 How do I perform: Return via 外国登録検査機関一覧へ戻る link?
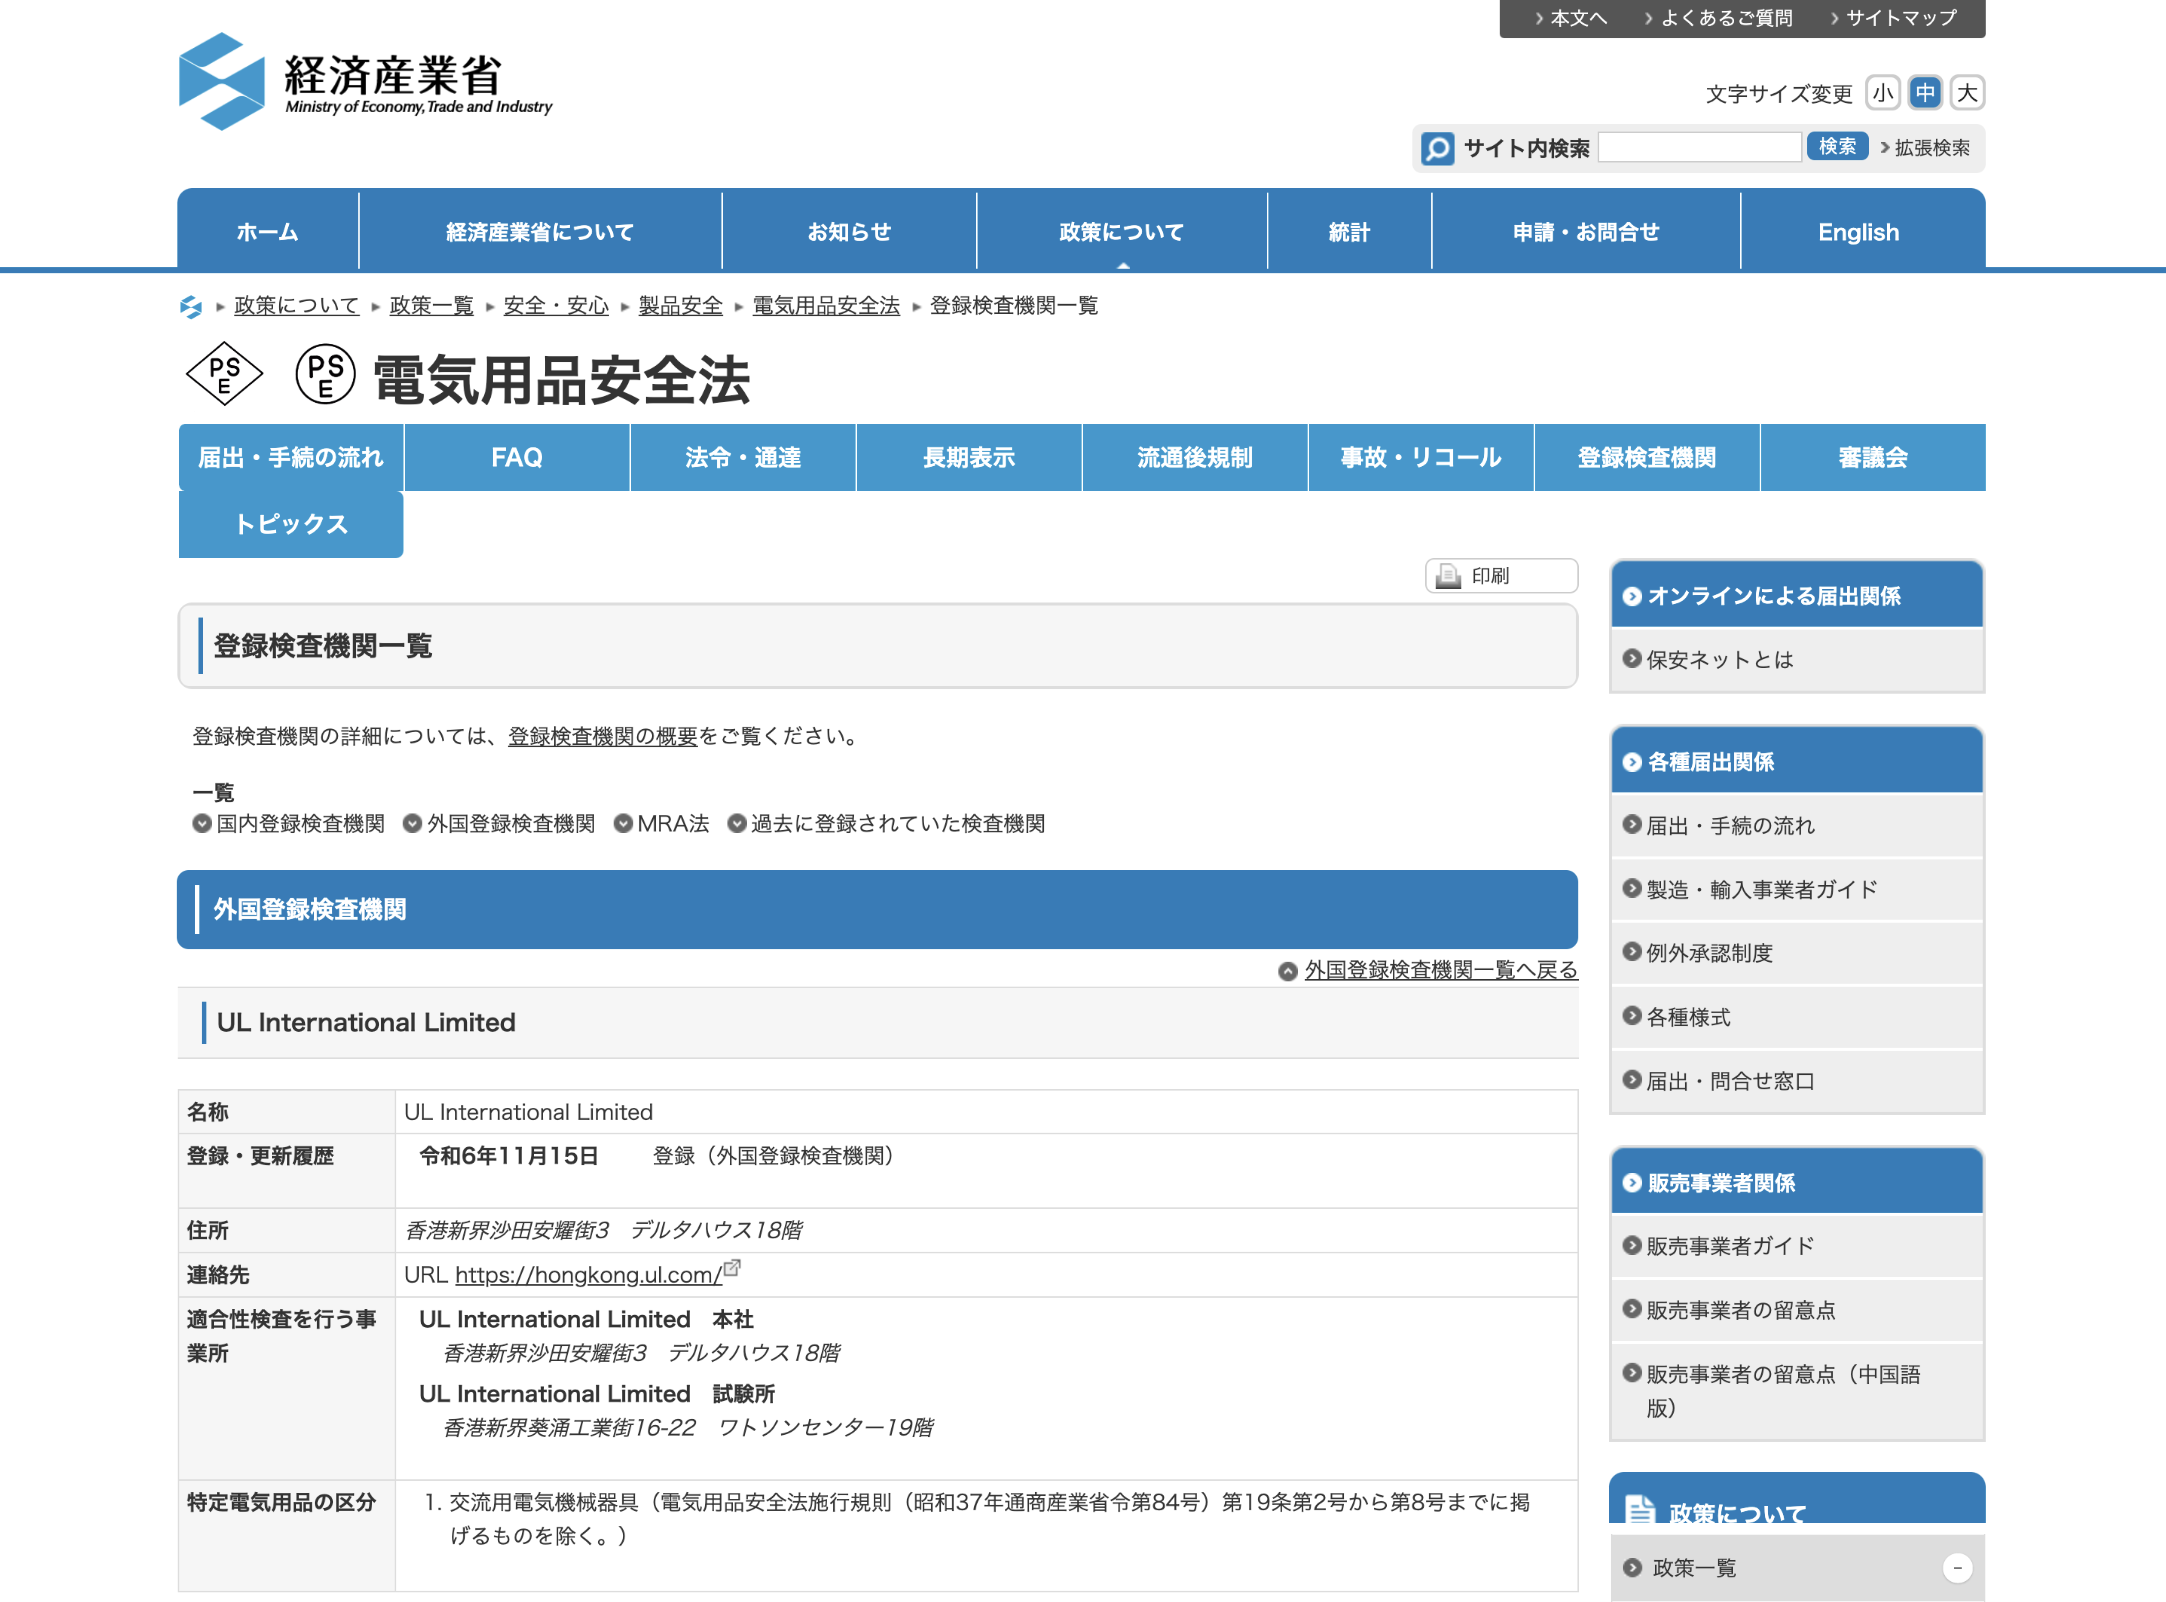1440,970
